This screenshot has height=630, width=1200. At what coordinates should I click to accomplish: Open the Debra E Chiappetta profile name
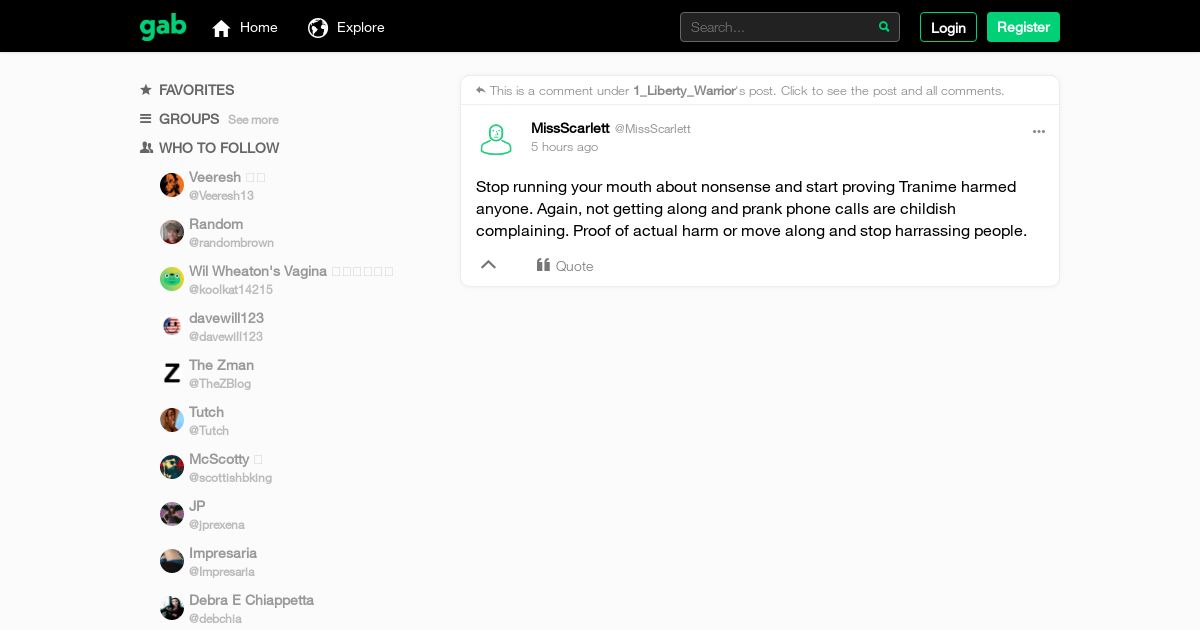click(251, 600)
